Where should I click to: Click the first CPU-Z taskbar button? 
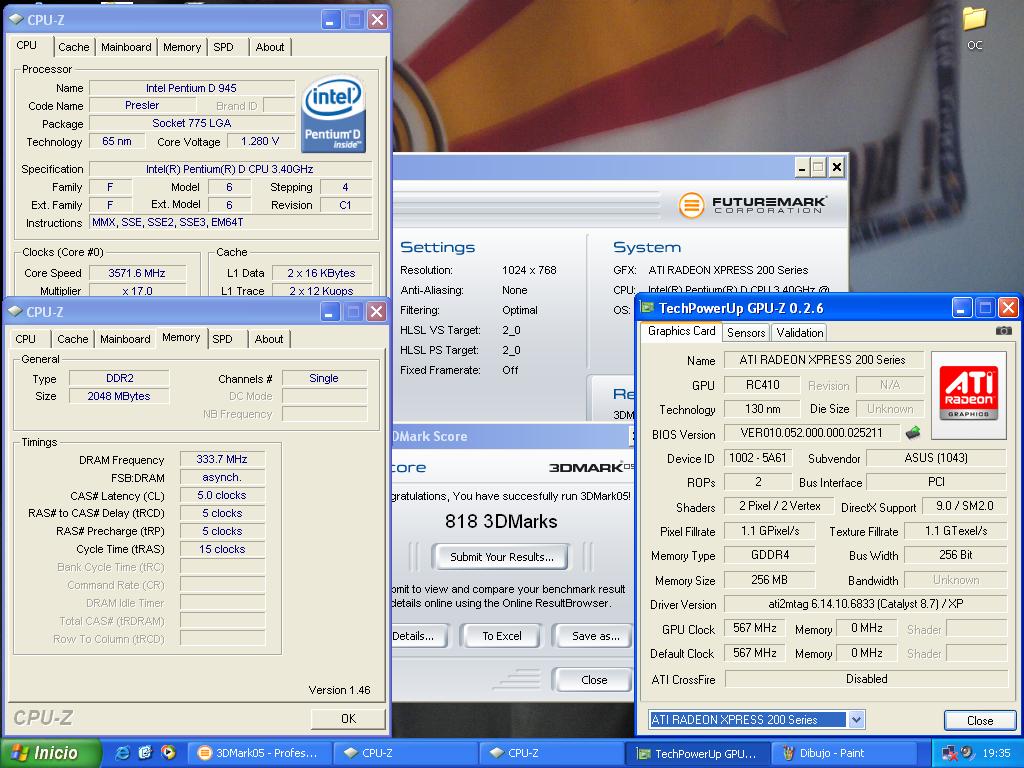point(405,753)
